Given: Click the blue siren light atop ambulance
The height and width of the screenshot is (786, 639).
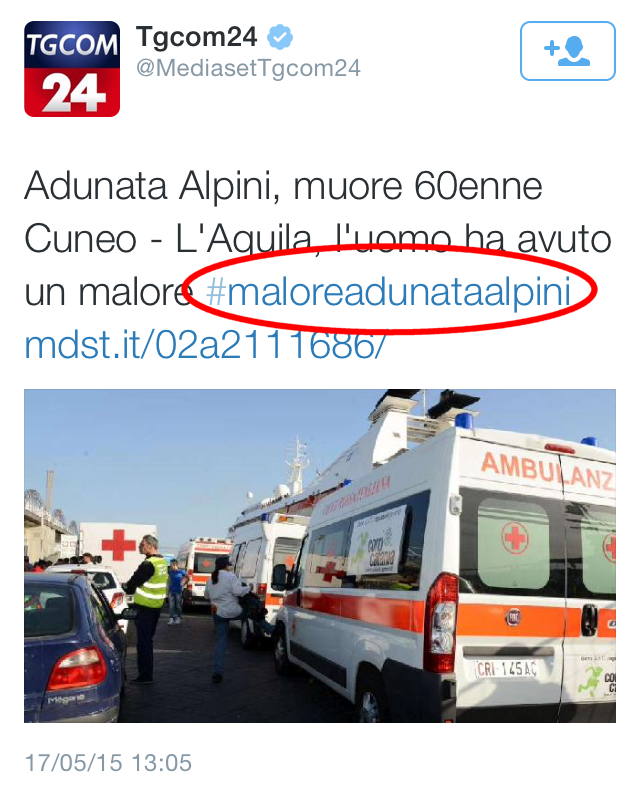Looking at the screenshot, I should point(464,420).
